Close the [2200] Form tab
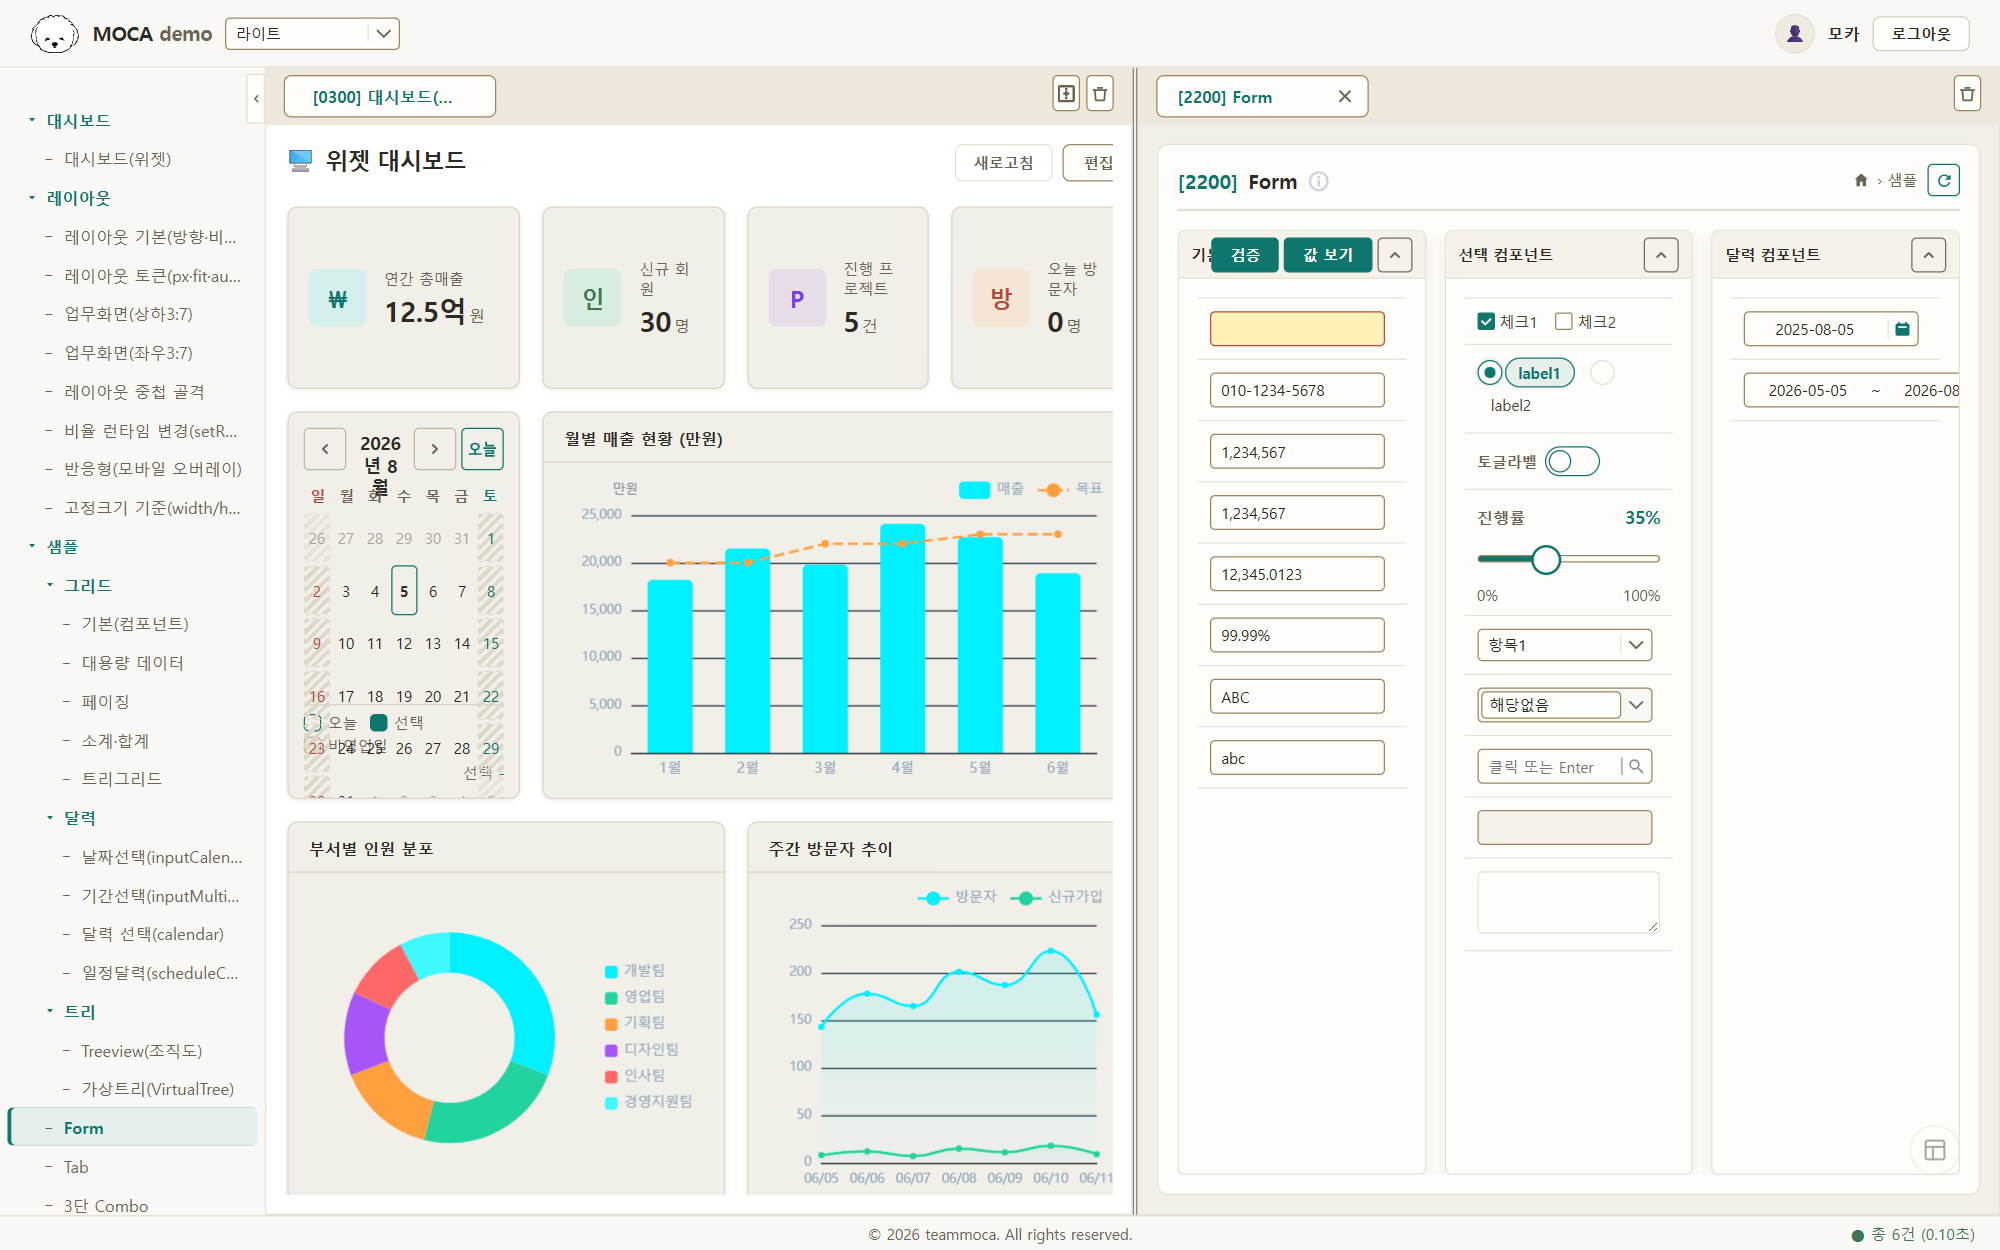 (1345, 96)
